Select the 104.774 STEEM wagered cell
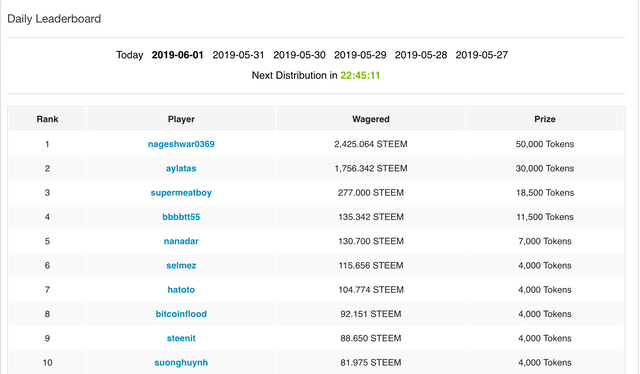This screenshot has width=640, height=374. click(x=371, y=290)
